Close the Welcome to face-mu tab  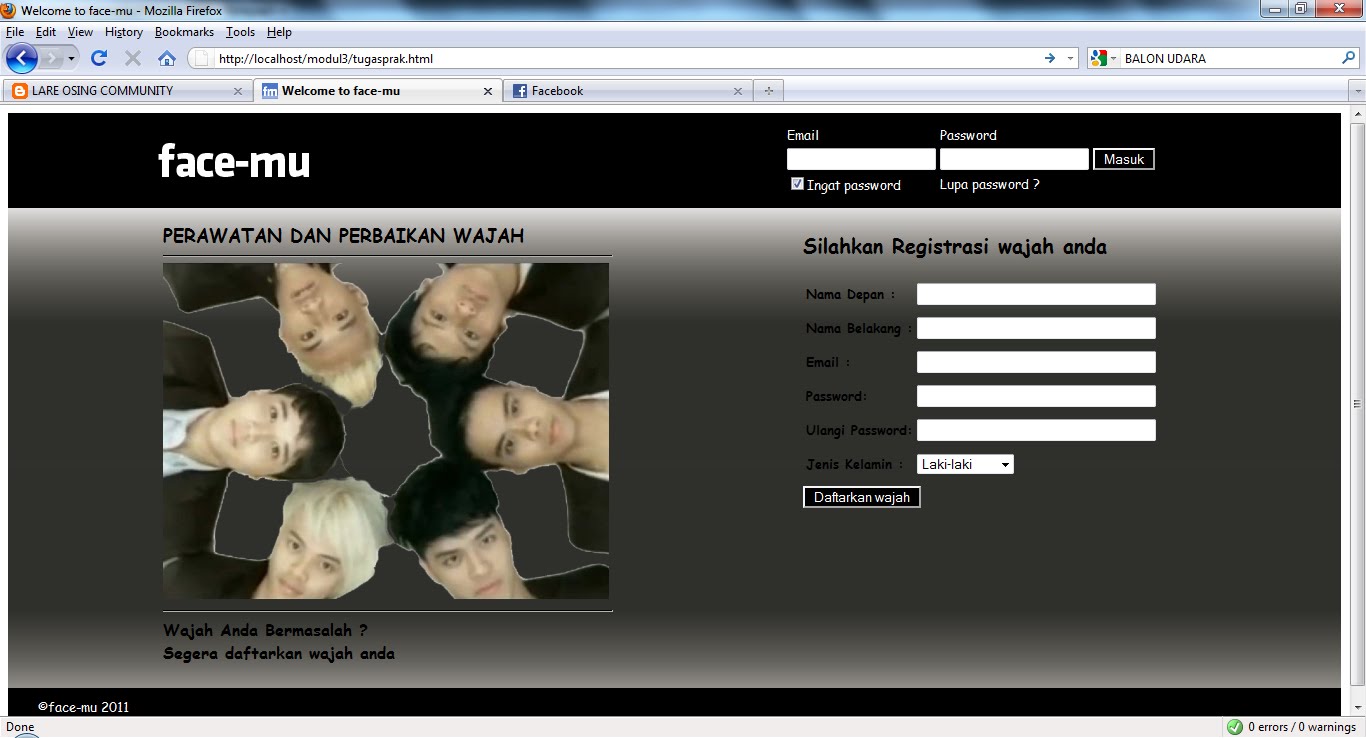tap(488, 91)
